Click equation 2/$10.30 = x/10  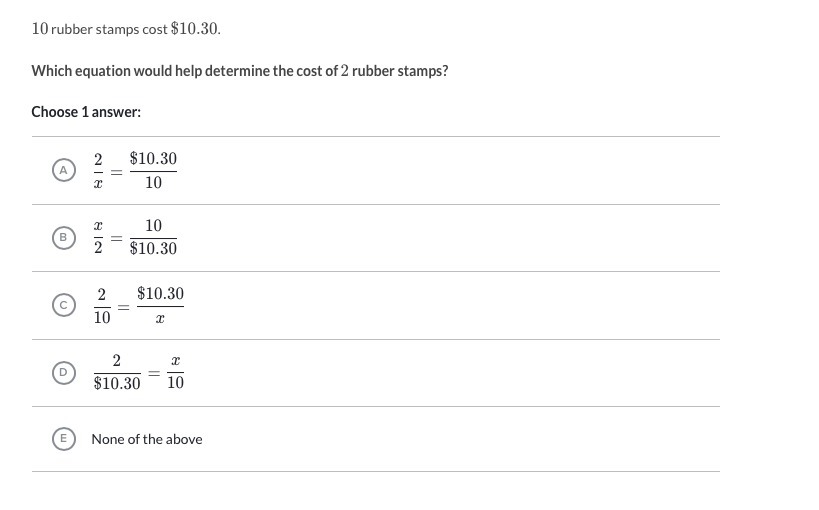click(139, 372)
